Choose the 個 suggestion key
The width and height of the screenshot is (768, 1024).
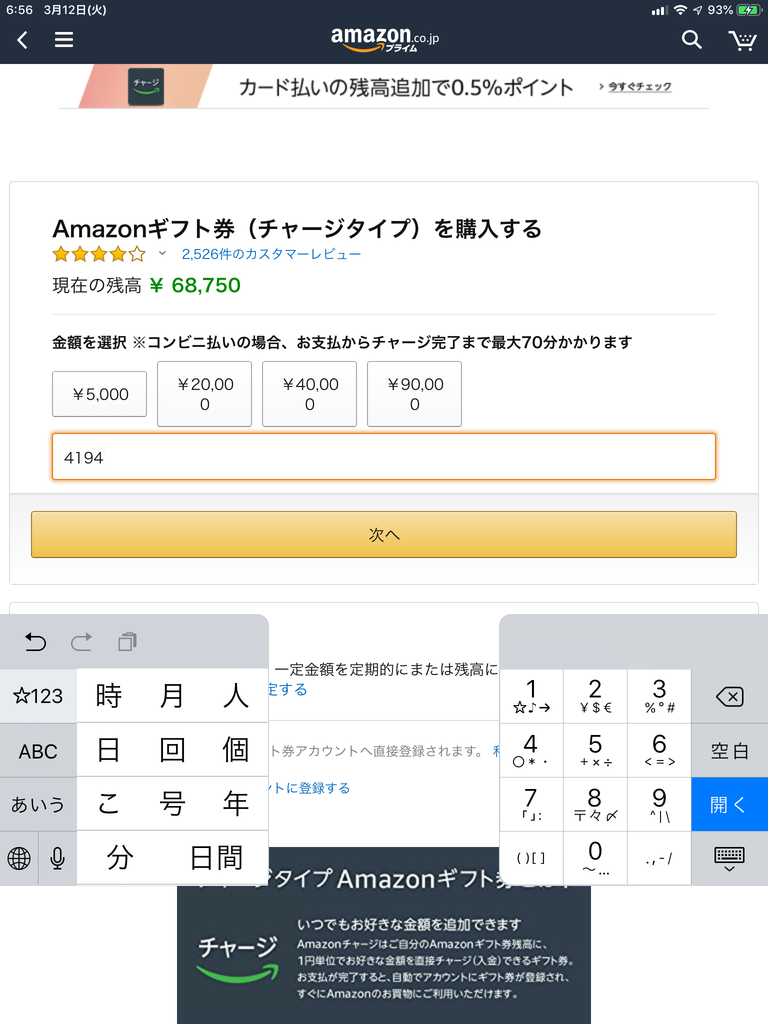(236, 750)
